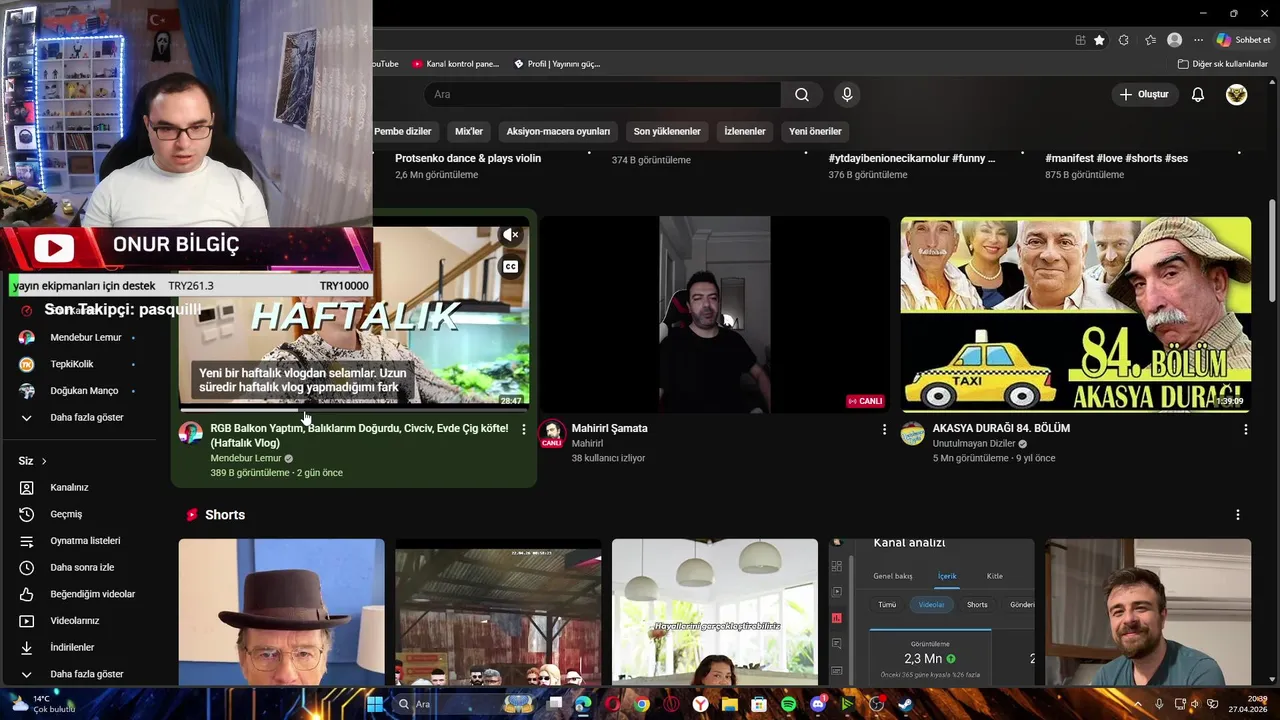Open the RGB Balkon Yaptım video title

click(359, 435)
